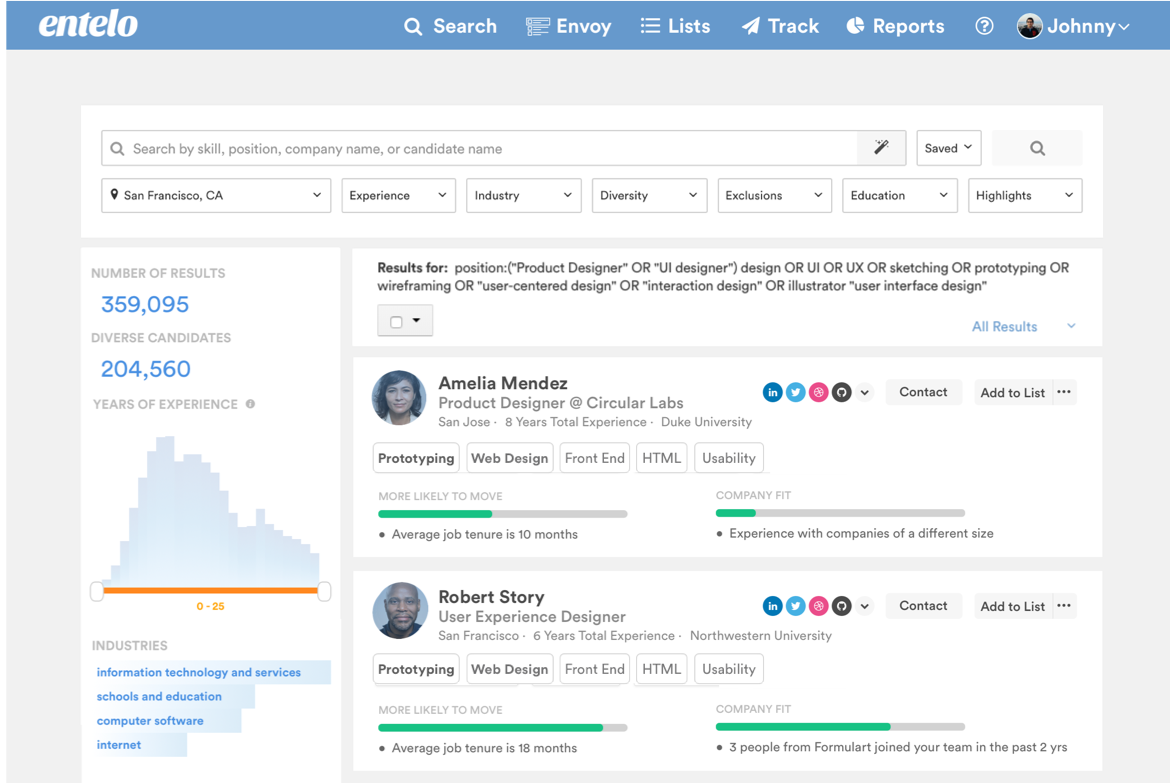Click the magic wand search icon
The image size is (1170, 783).
[x=881, y=148]
